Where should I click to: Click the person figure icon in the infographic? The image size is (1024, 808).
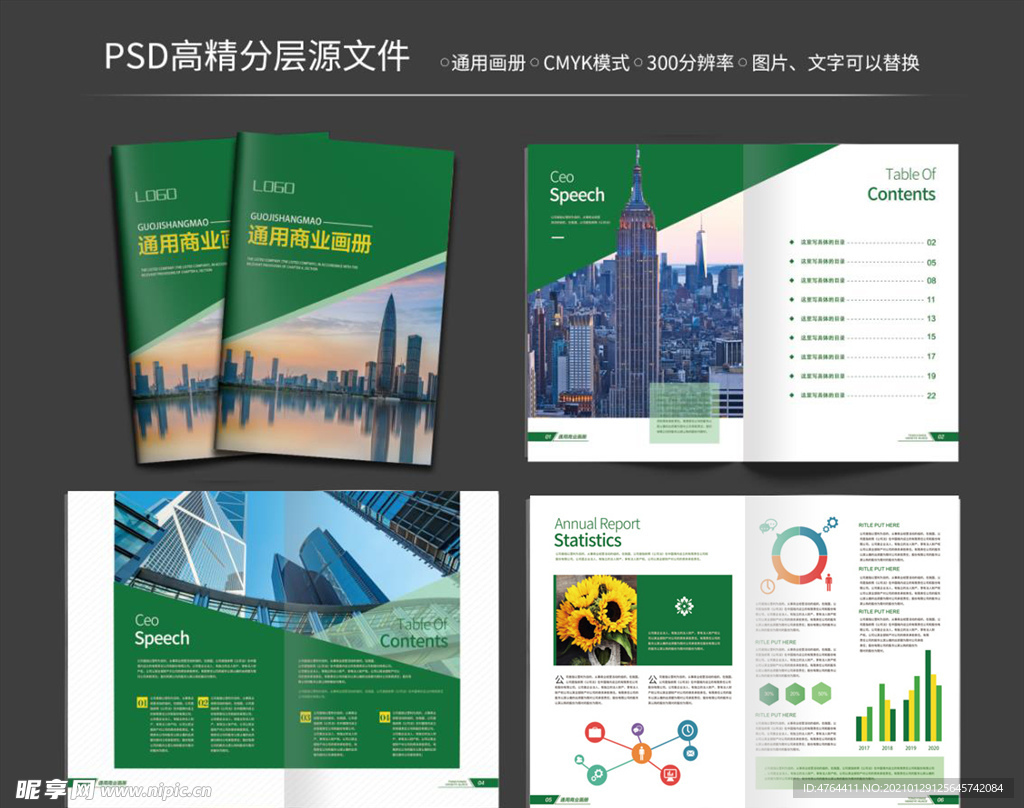[829, 582]
